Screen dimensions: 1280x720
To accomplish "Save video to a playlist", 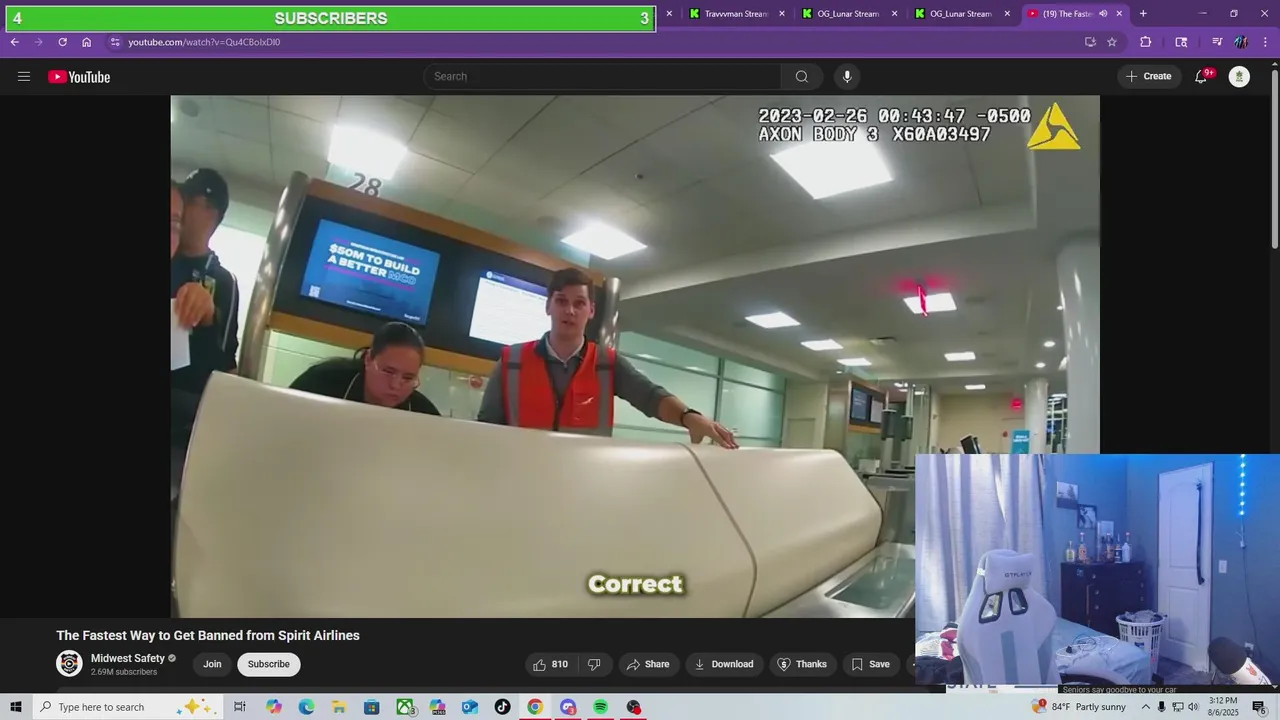I will point(870,664).
